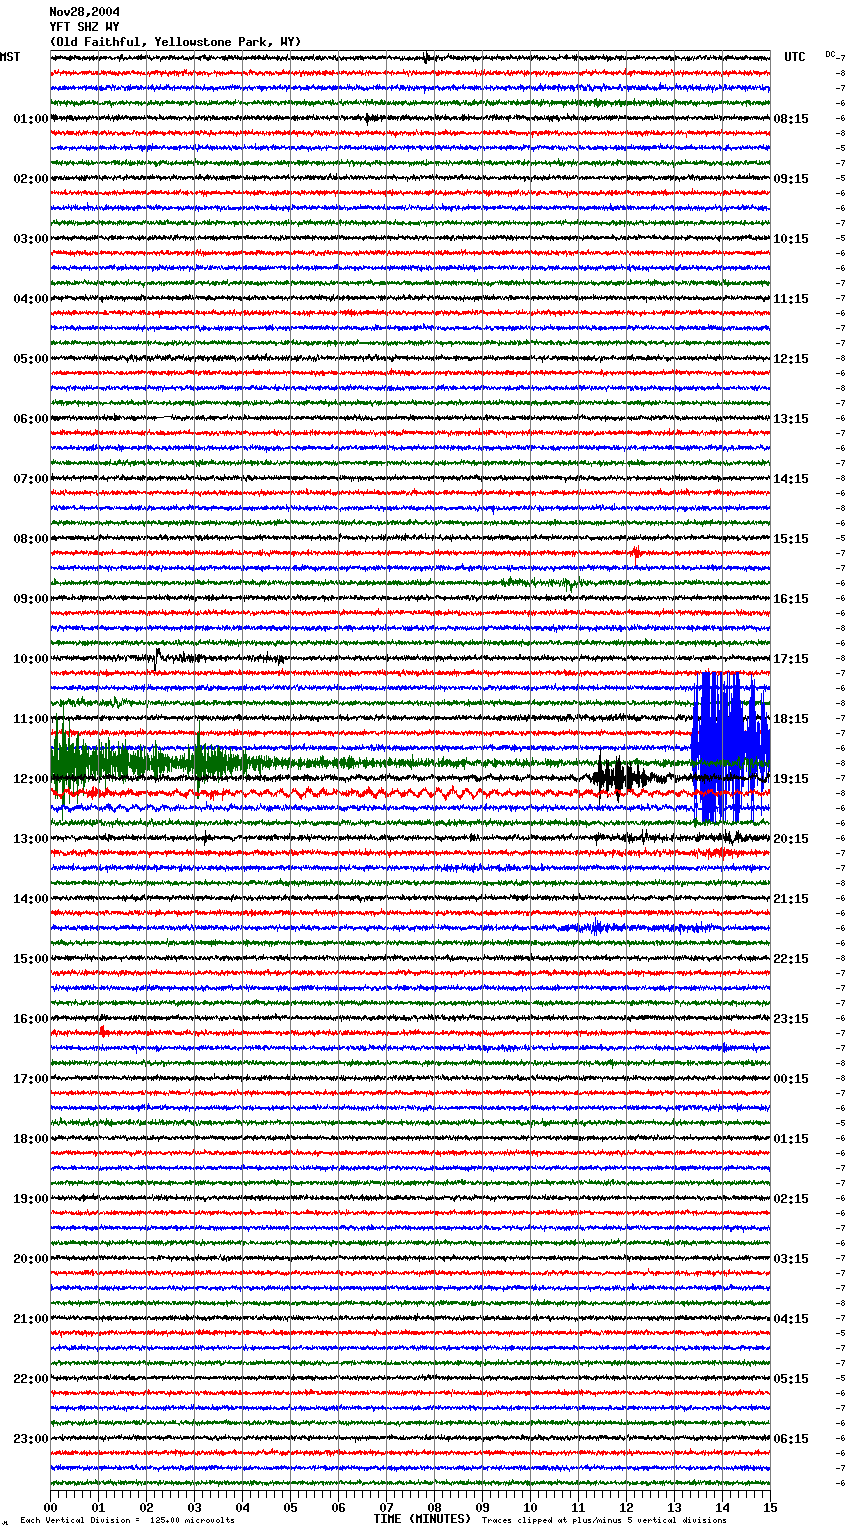Select the 16:00 MST hour label
The height and width of the screenshot is (1534, 850).
coord(31,1019)
